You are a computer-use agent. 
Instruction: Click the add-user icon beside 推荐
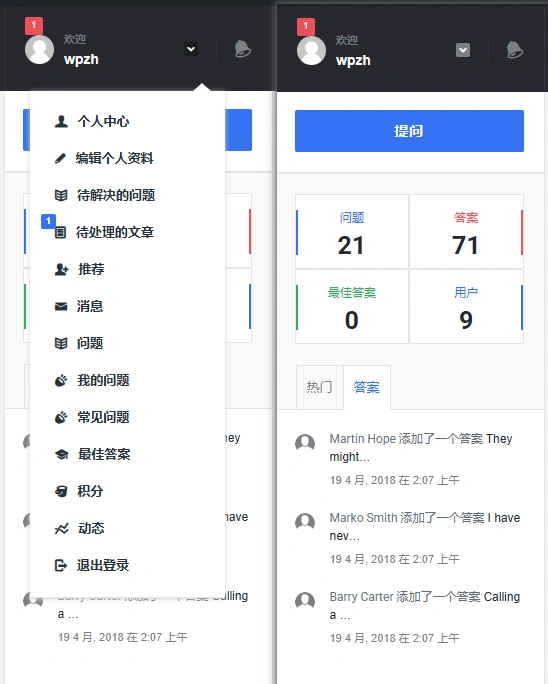[62, 270]
